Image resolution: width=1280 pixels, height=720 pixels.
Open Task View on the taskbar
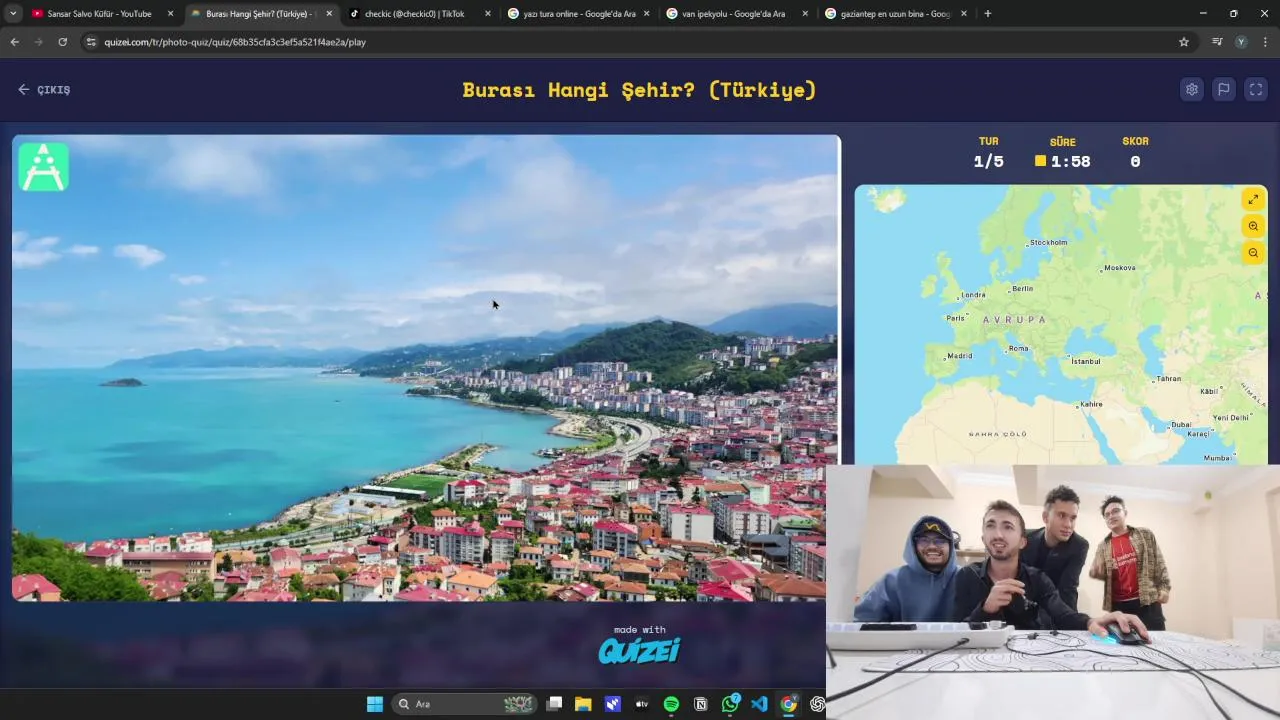555,704
